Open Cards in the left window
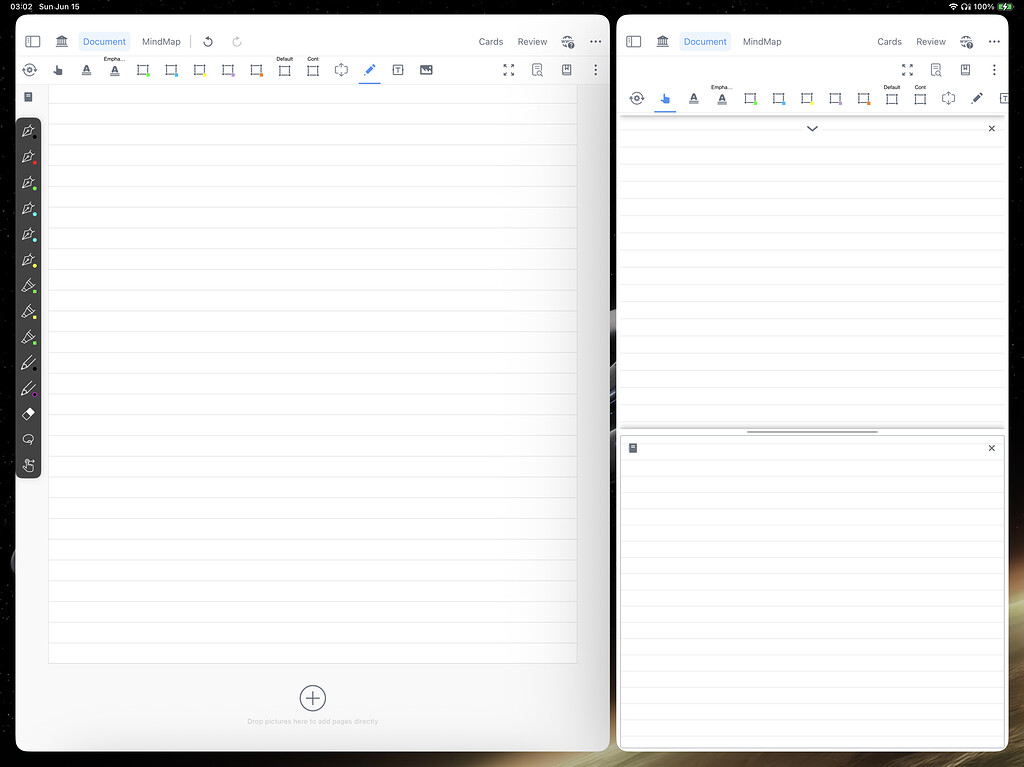This screenshot has height=767, width=1024. click(491, 42)
